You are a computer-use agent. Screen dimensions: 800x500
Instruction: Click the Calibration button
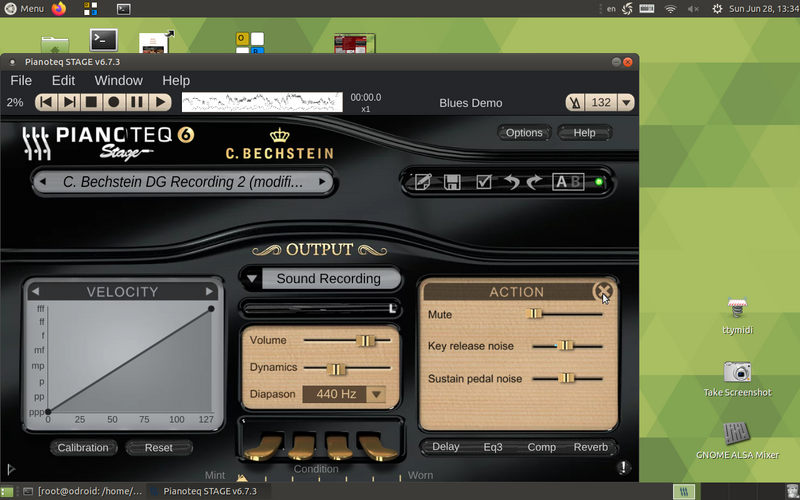[x=83, y=448]
